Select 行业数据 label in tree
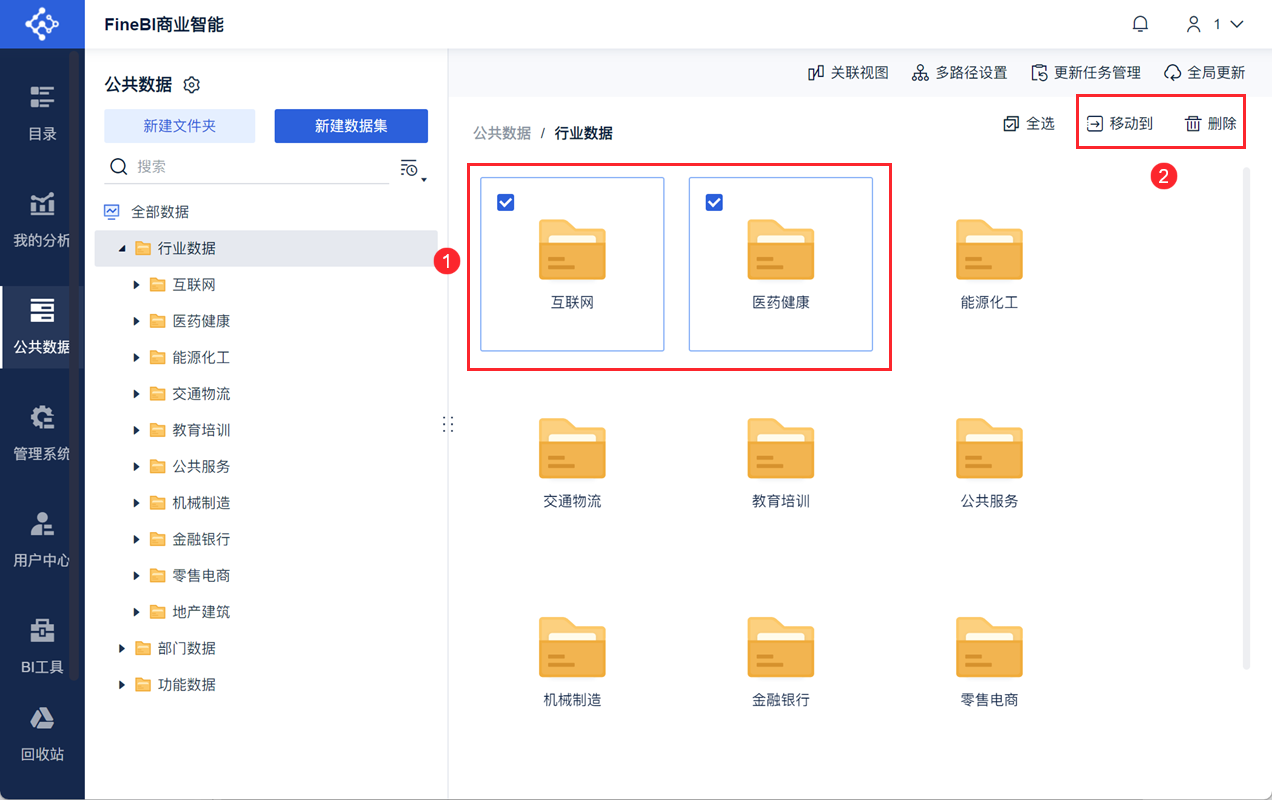The height and width of the screenshot is (800, 1272). tap(187, 248)
